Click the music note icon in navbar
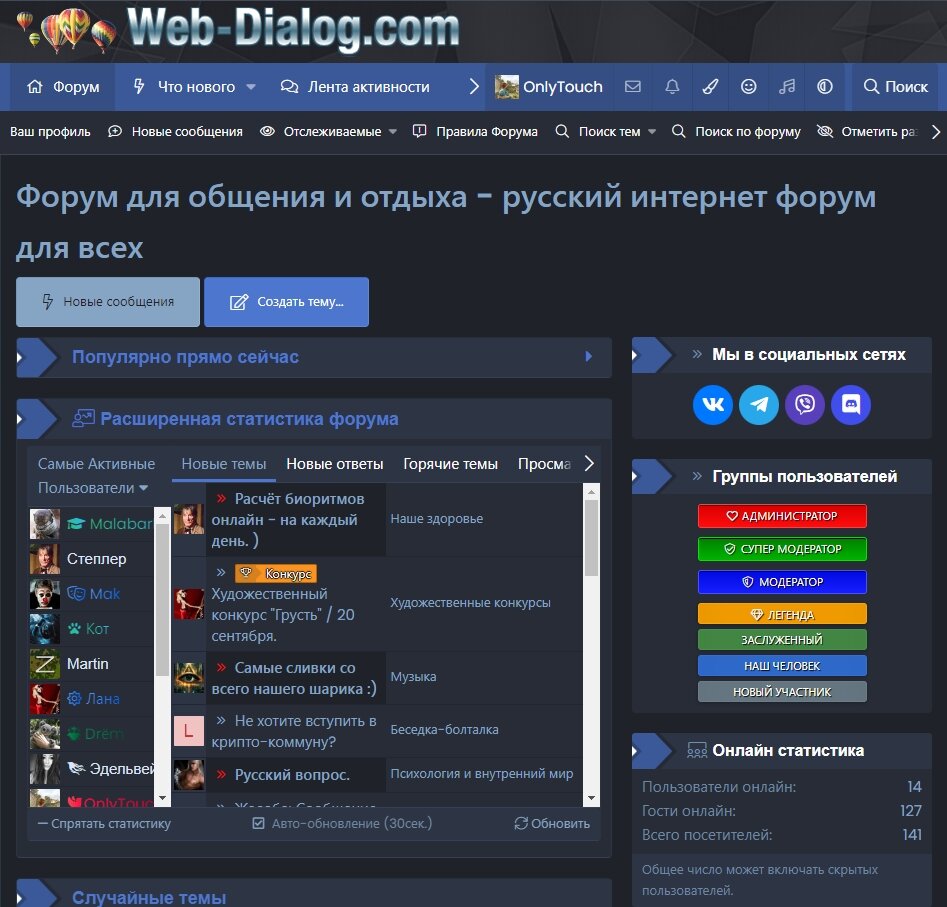Screen dimensions: 947x907 click(786, 86)
